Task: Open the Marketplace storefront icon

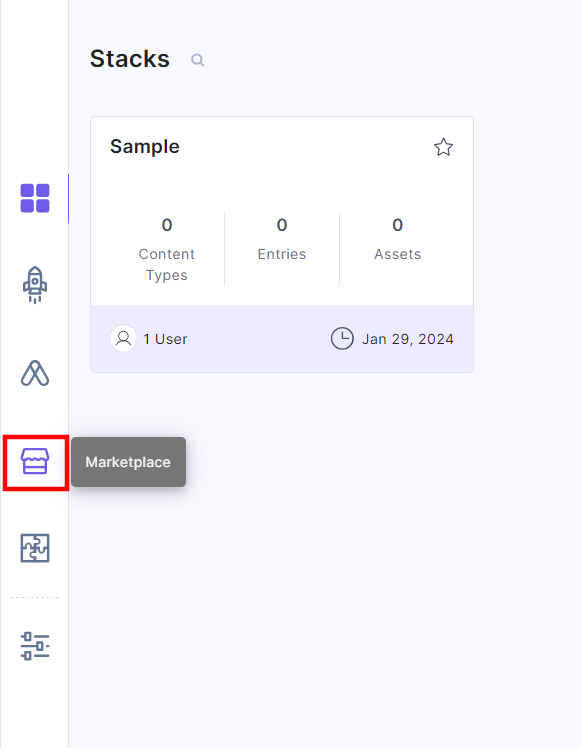Action: pyautogui.click(x=35, y=461)
